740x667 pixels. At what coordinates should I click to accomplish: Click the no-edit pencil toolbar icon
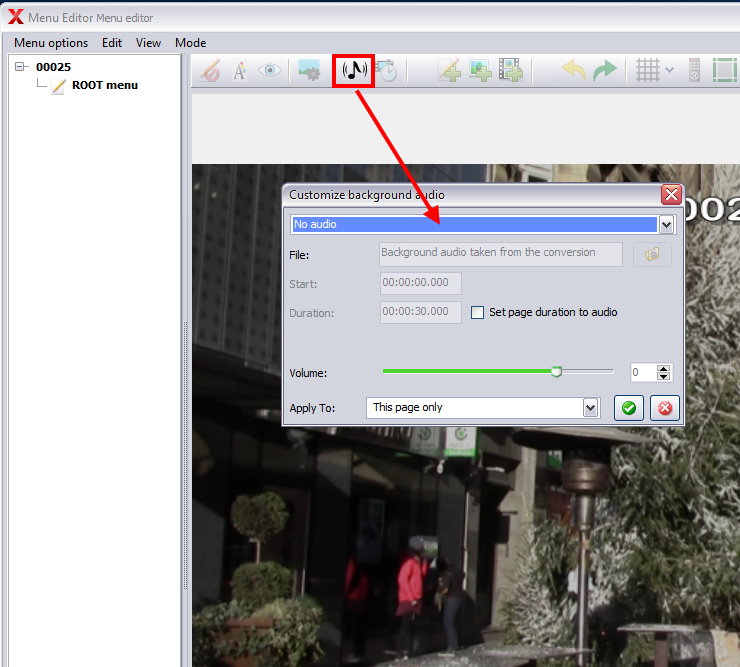[210, 71]
